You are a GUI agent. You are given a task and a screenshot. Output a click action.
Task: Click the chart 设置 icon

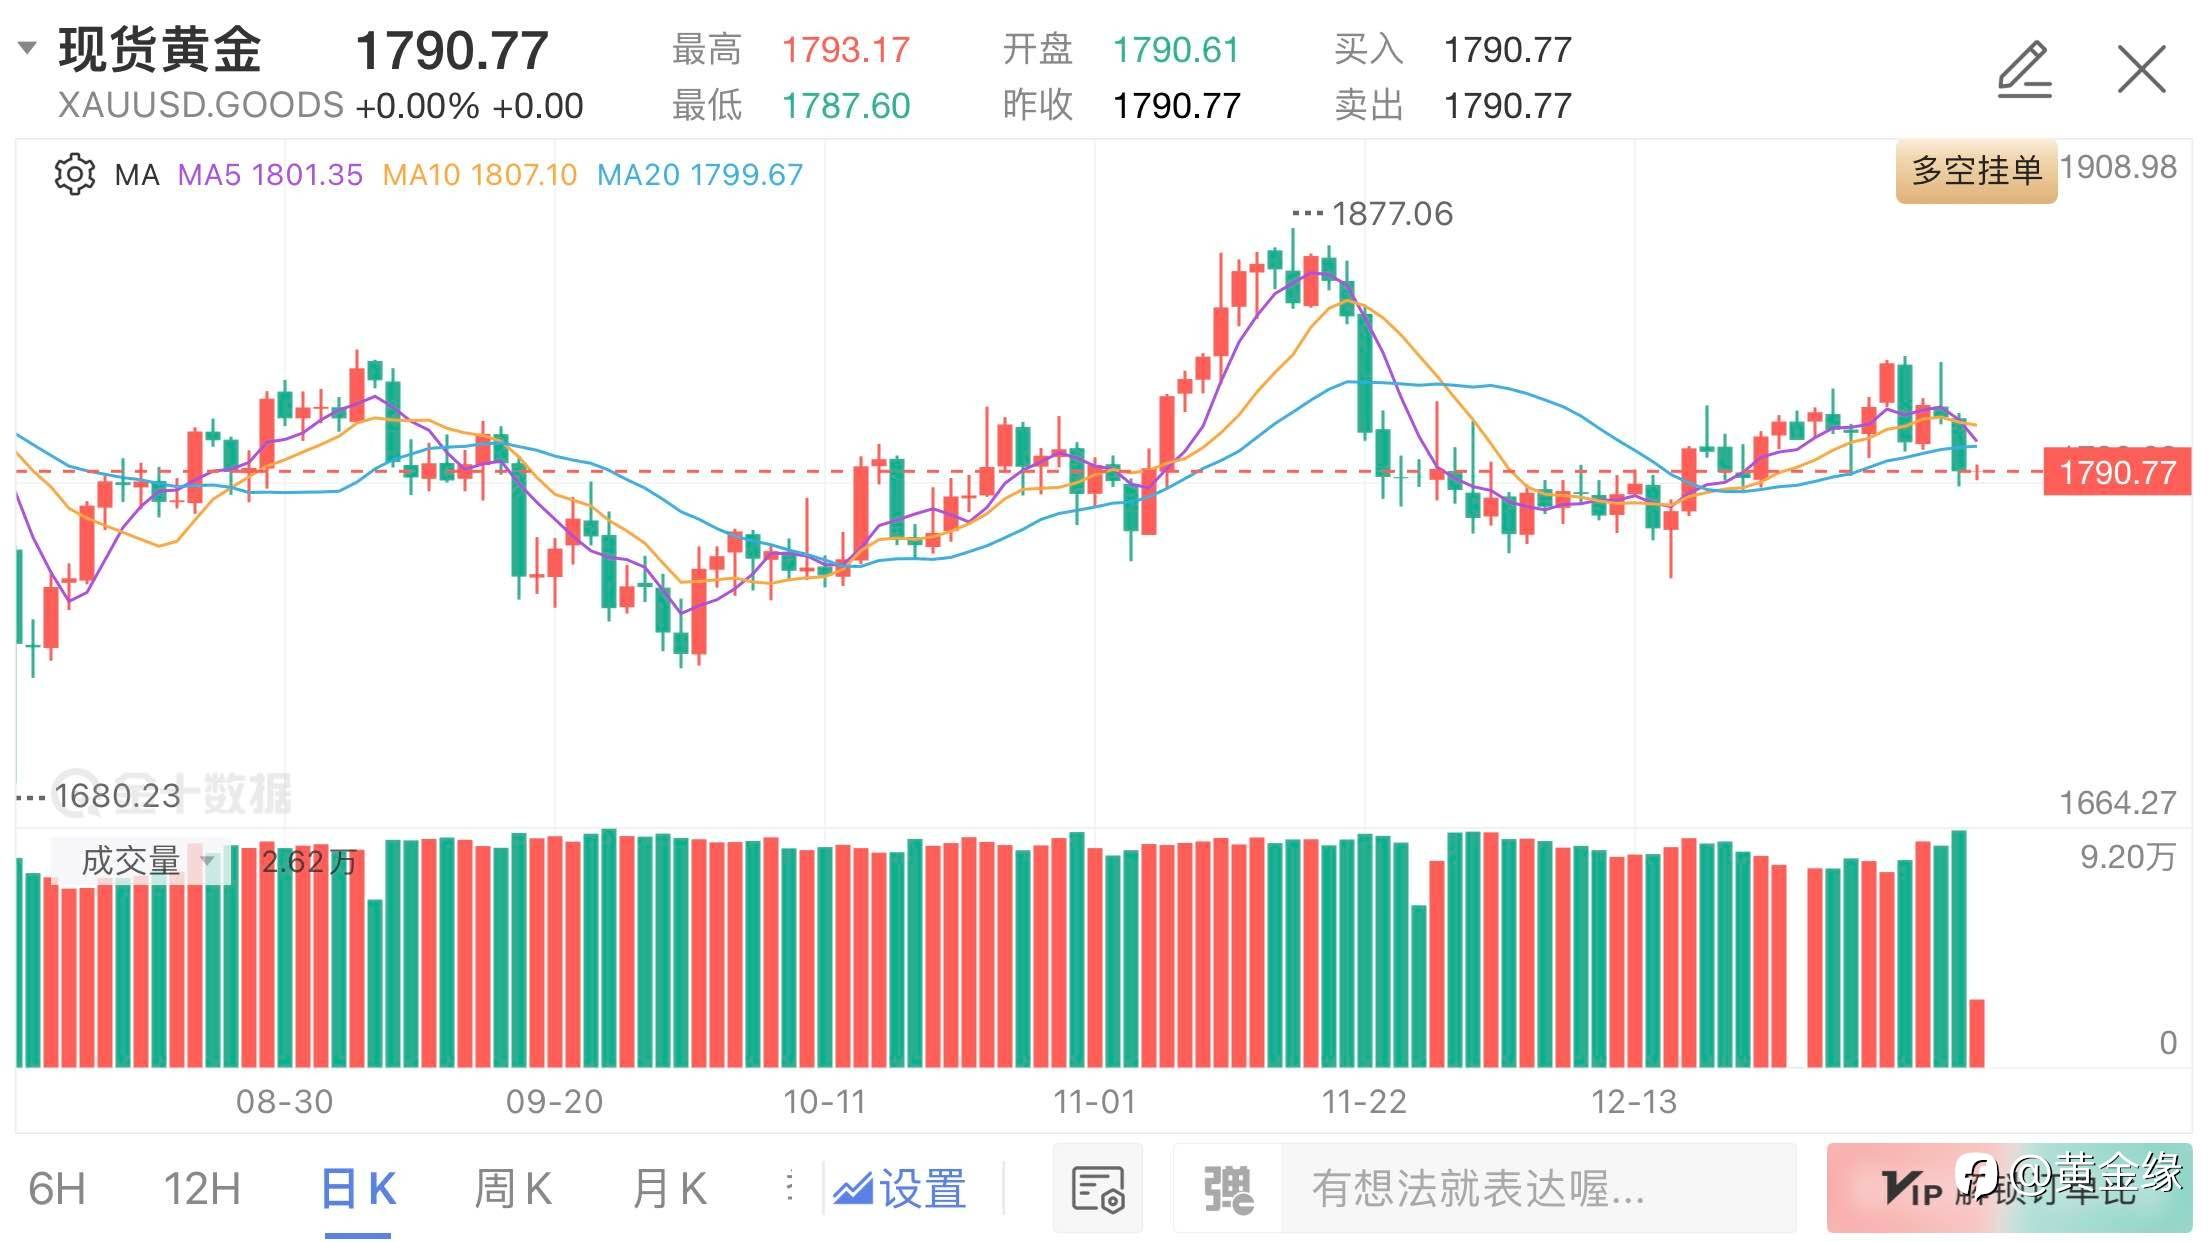click(x=900, y=1188)
